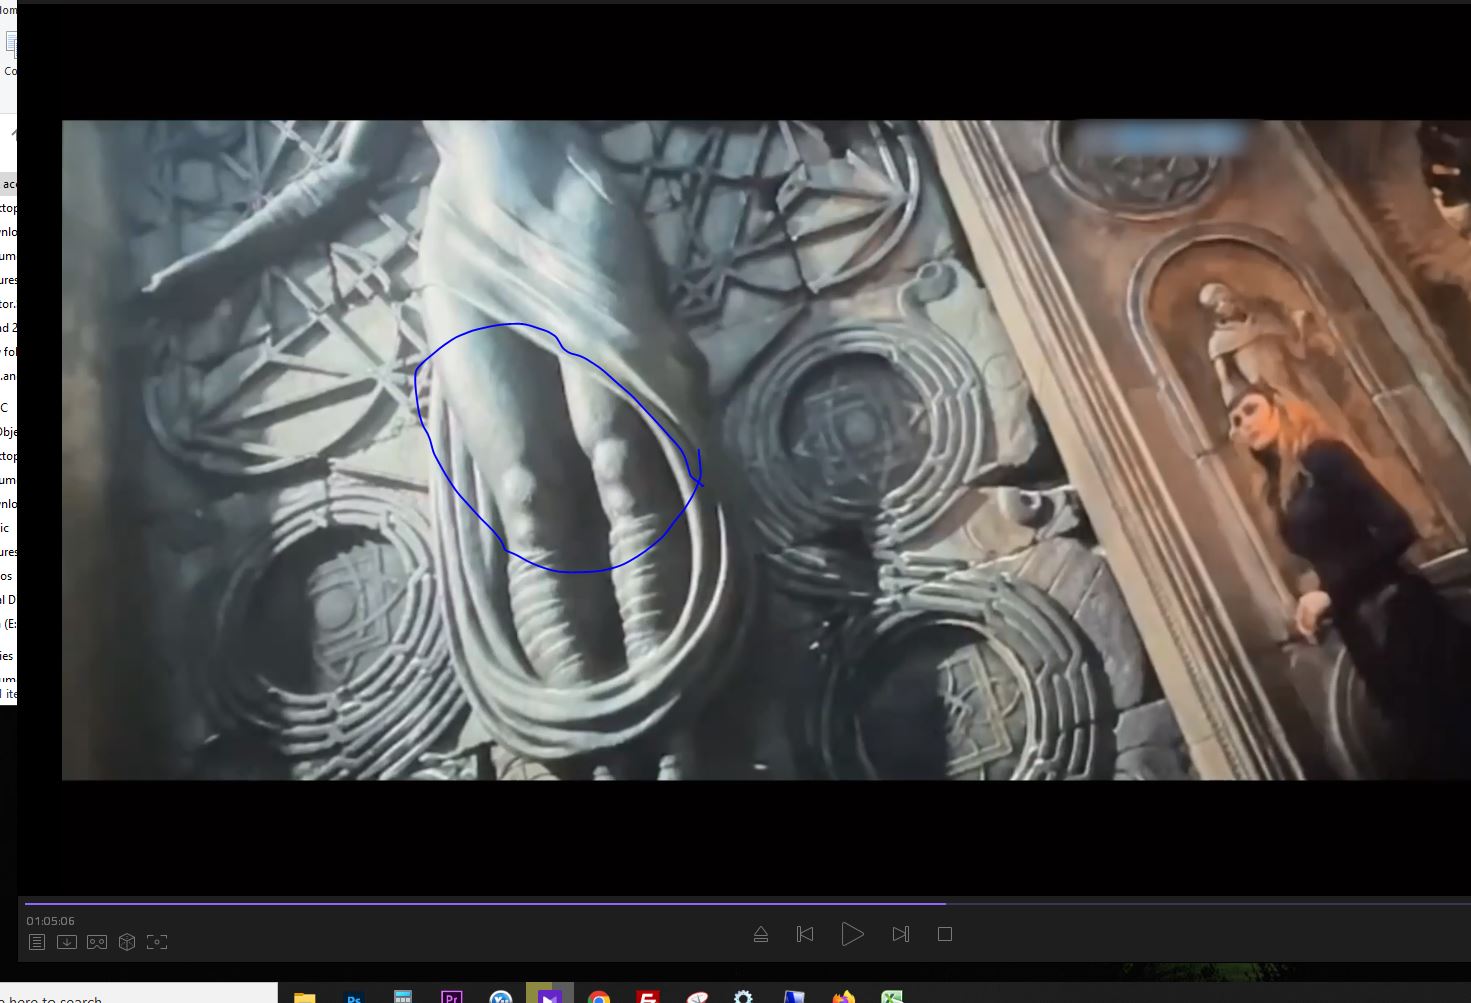Open the Calculator icon on taskbar
This screenshot has height=1003, width=1471.
pyautogui.click(x=403, y=996)
